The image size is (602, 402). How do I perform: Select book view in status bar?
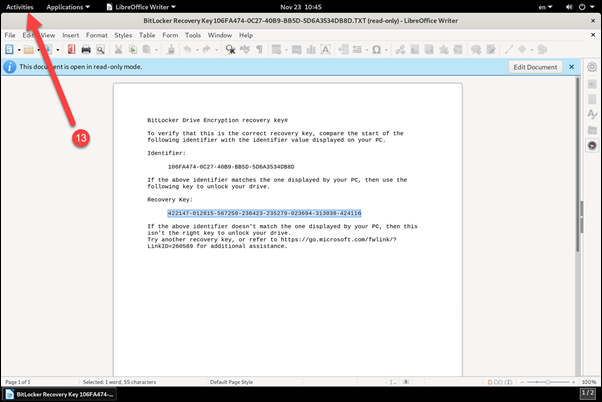[x=508, y=382]
